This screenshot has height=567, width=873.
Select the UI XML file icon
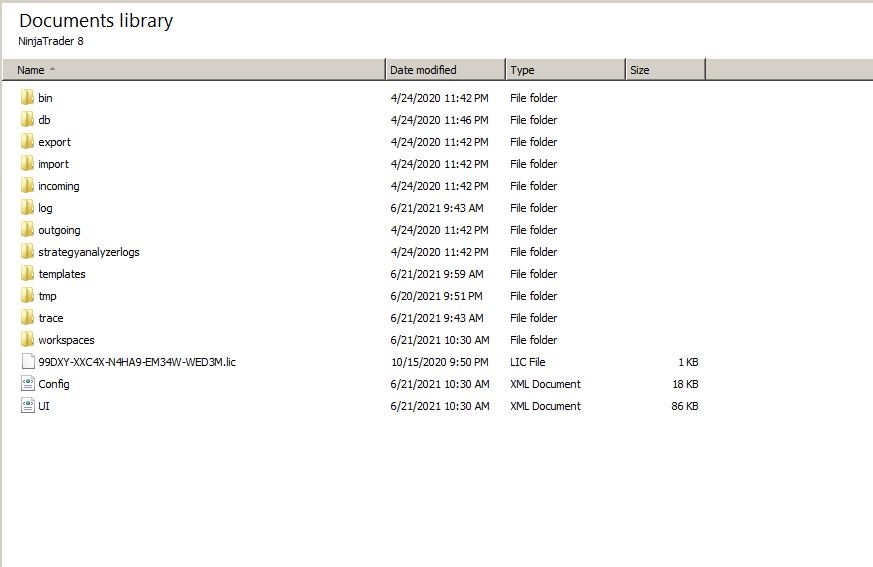pos(28,405)
